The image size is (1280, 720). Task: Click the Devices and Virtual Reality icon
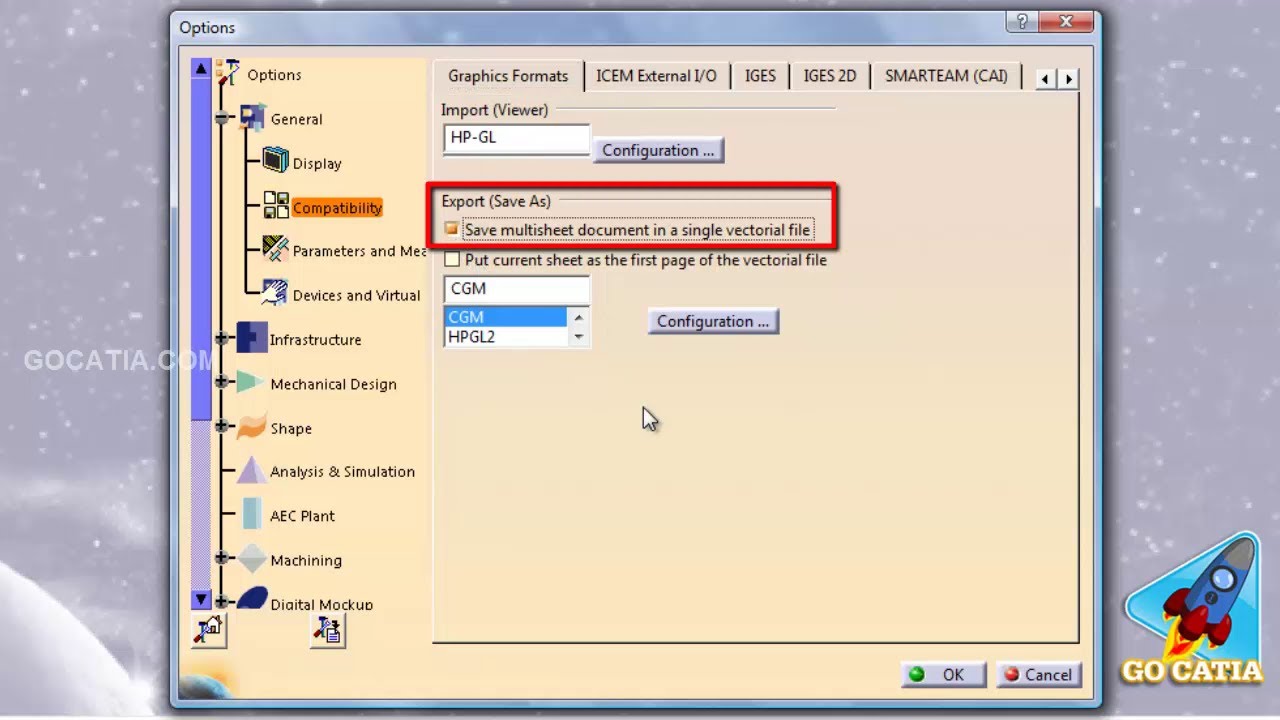275,293
